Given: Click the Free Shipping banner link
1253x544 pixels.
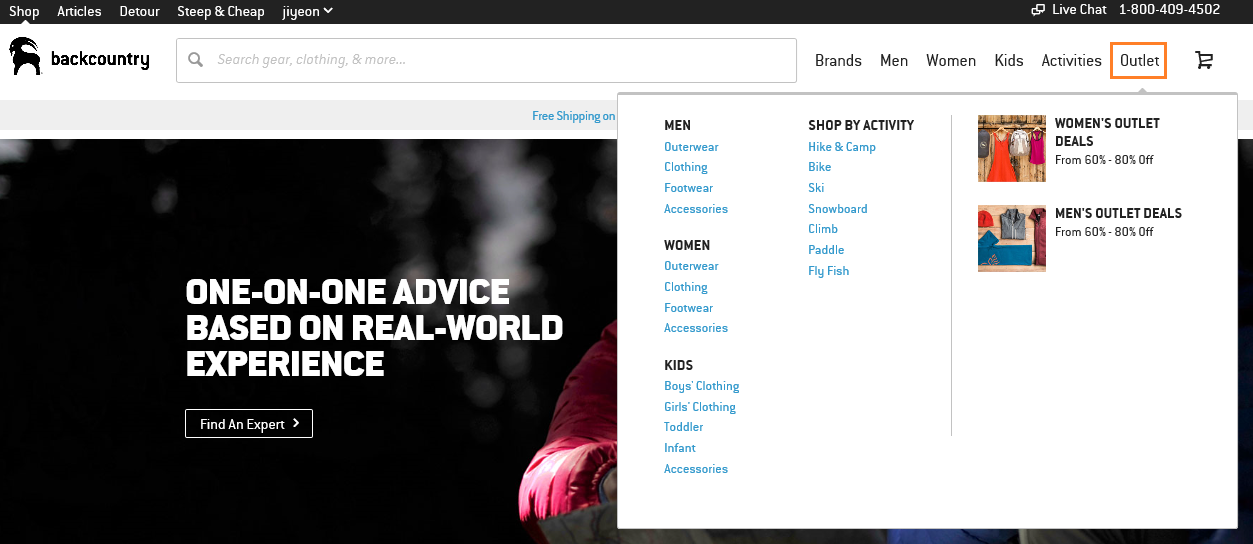Looking at the screenshot, I should click(x=574, y=116).
